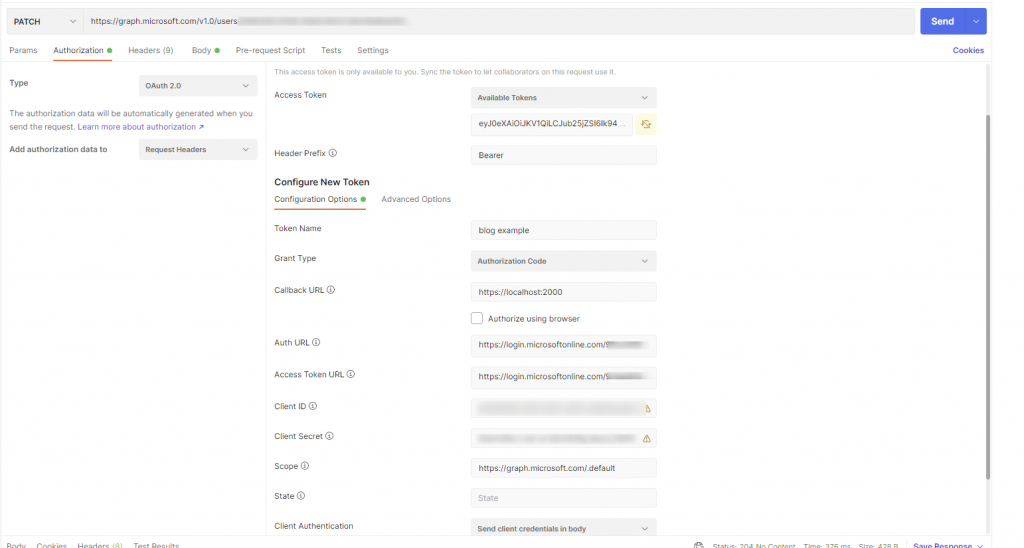Click the vertical scrollbar of authorization panel
Screen dimensions: 1024x548
(987, 297)
